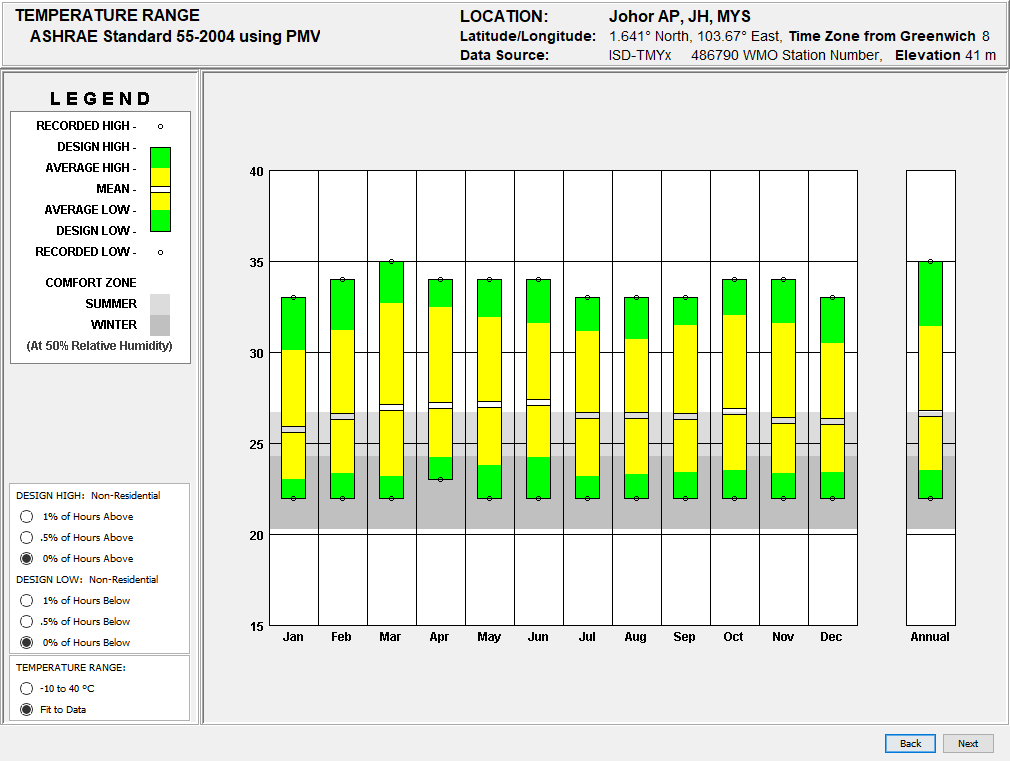The height and width of the screenshot is (761, 1010).
Task: Select .5% of Hours Above option
Action: [27, 538]
